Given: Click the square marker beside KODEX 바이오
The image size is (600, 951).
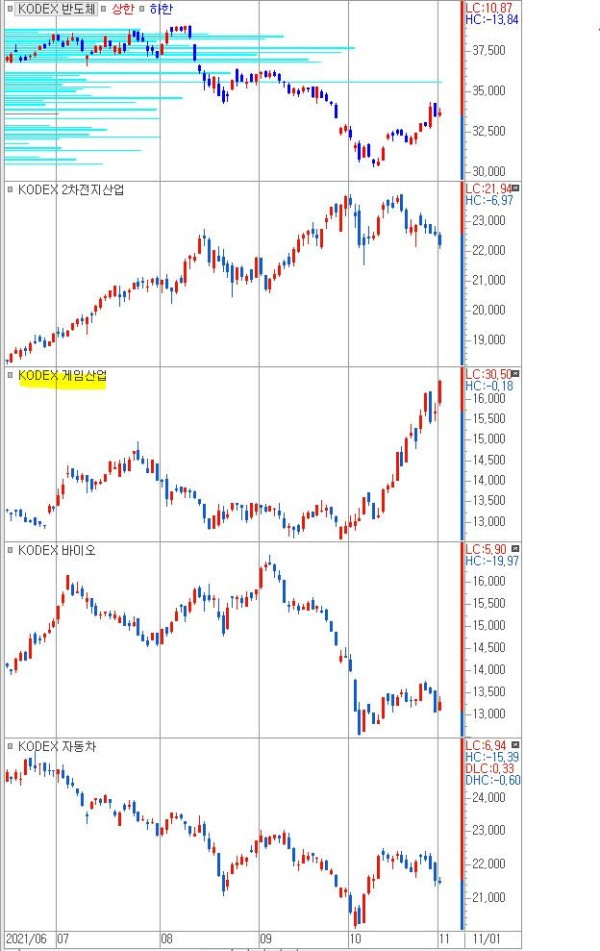Looking at the screenshot, I should (10, 550).
